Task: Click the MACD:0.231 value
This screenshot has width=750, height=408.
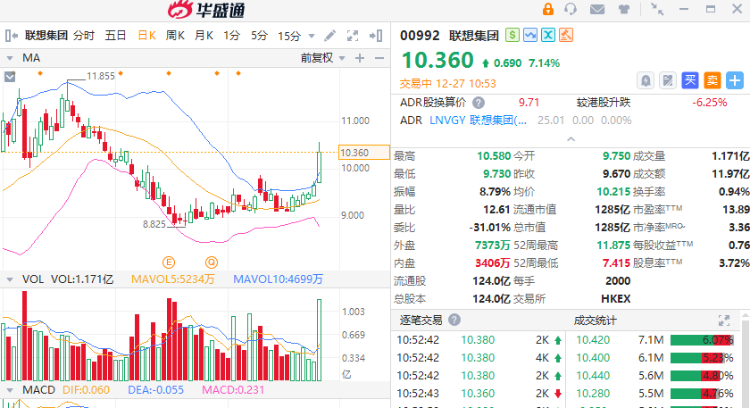Action: [x=233, y=390]
